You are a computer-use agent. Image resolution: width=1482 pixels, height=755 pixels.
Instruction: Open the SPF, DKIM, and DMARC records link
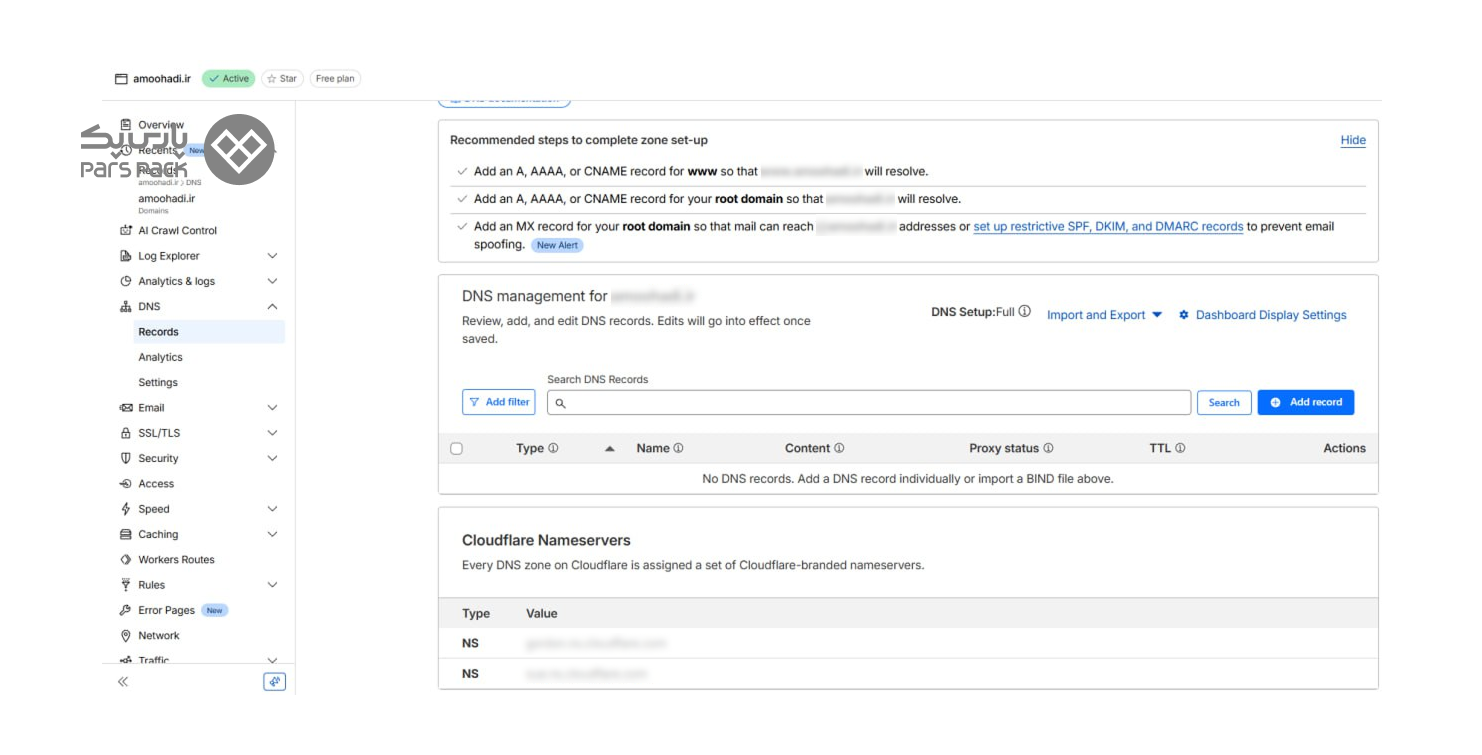[x=1107, y=227]
